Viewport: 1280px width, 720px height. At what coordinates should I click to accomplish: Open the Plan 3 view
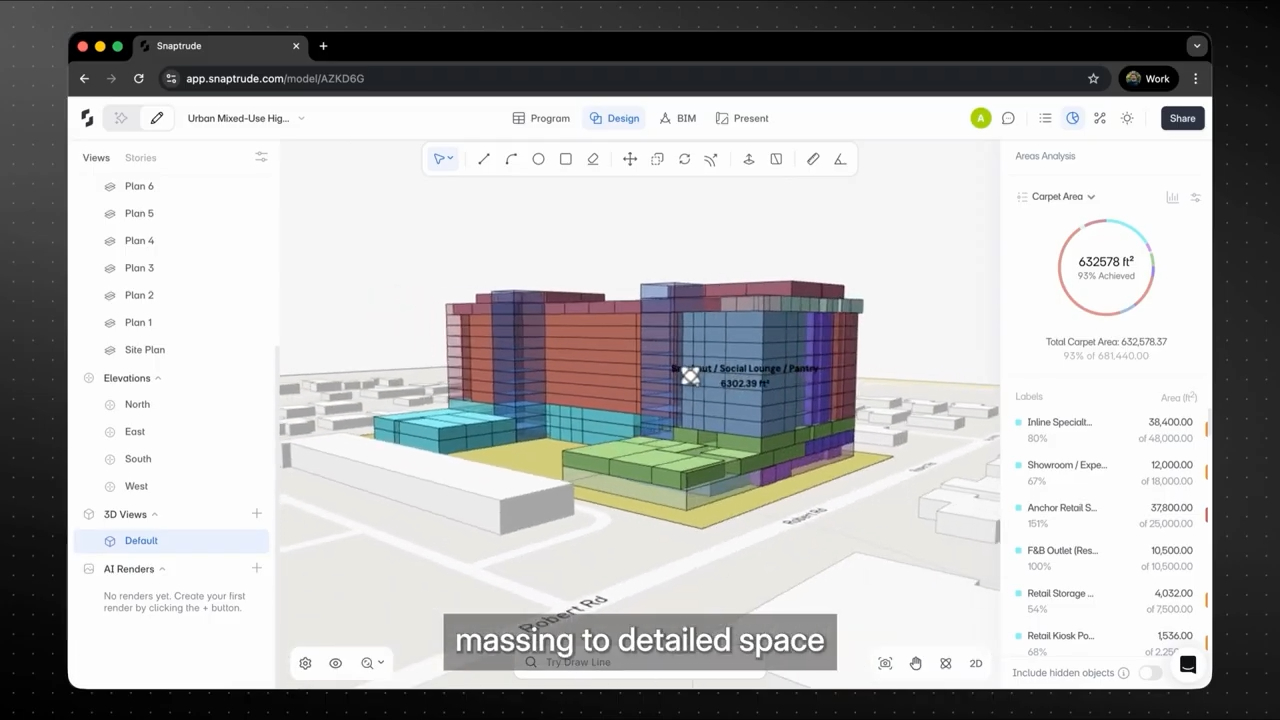coord(139,268)
